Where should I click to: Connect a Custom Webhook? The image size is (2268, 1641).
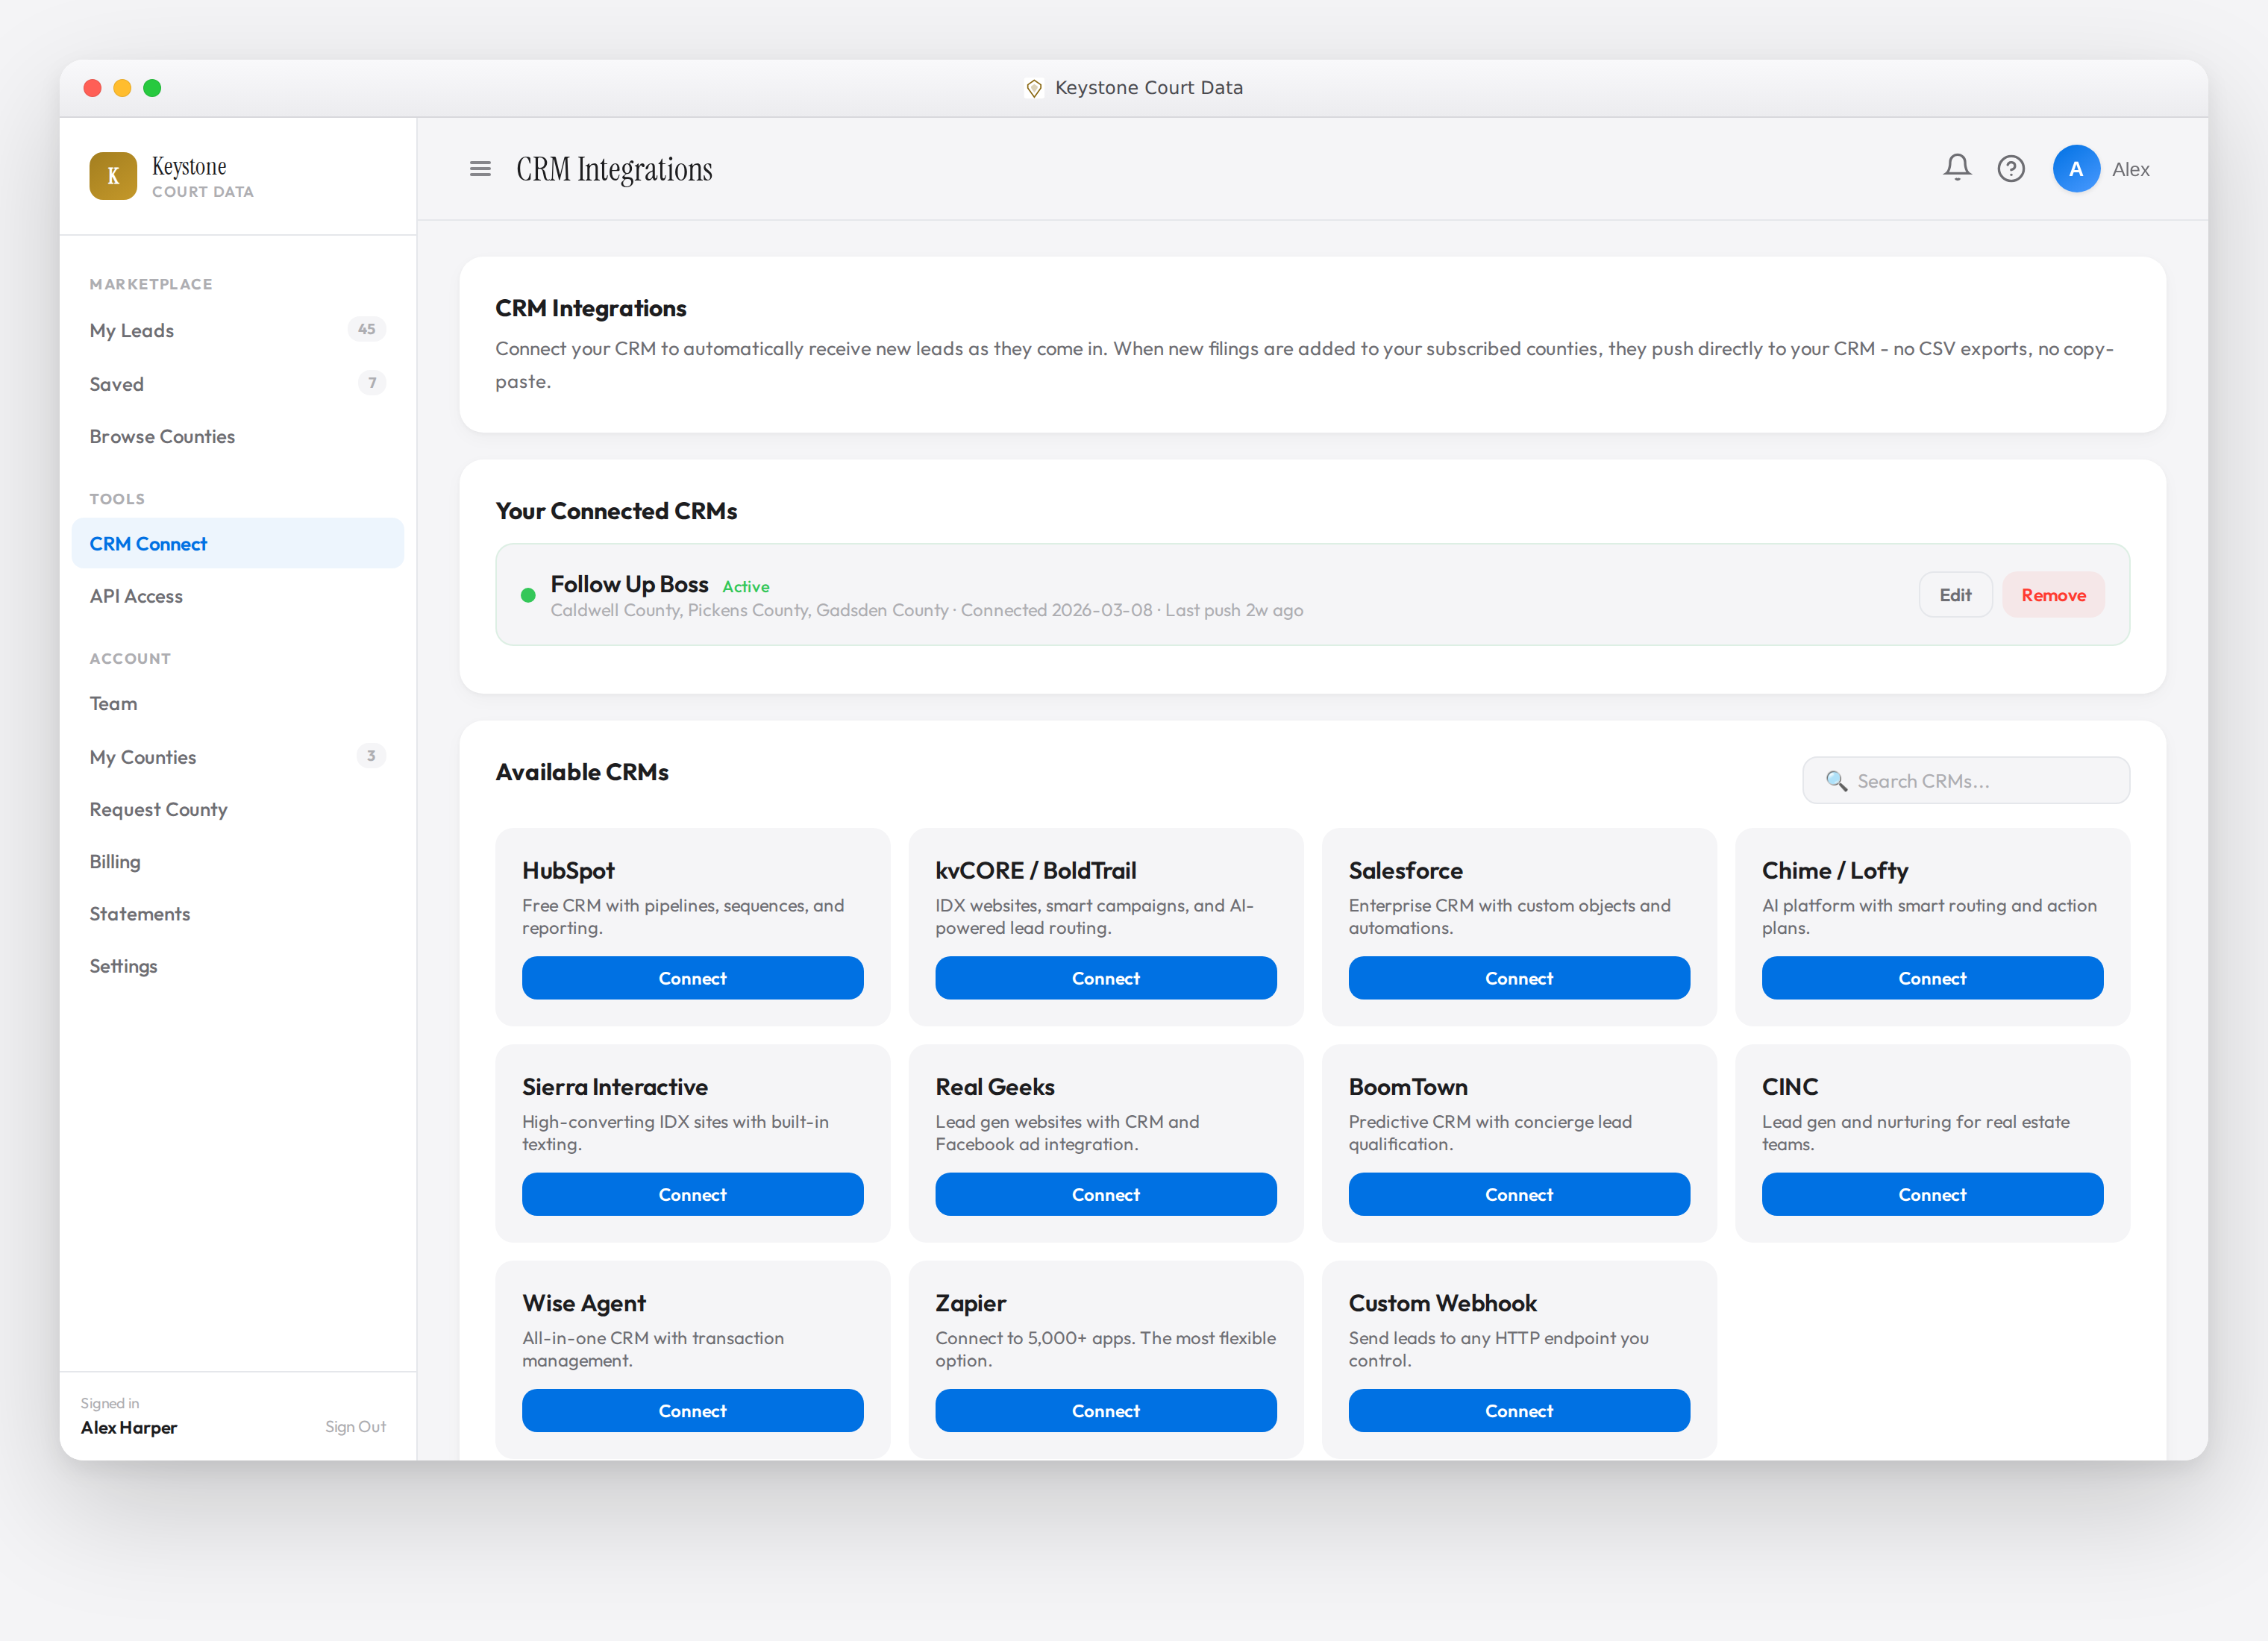coord(1519,1411)
